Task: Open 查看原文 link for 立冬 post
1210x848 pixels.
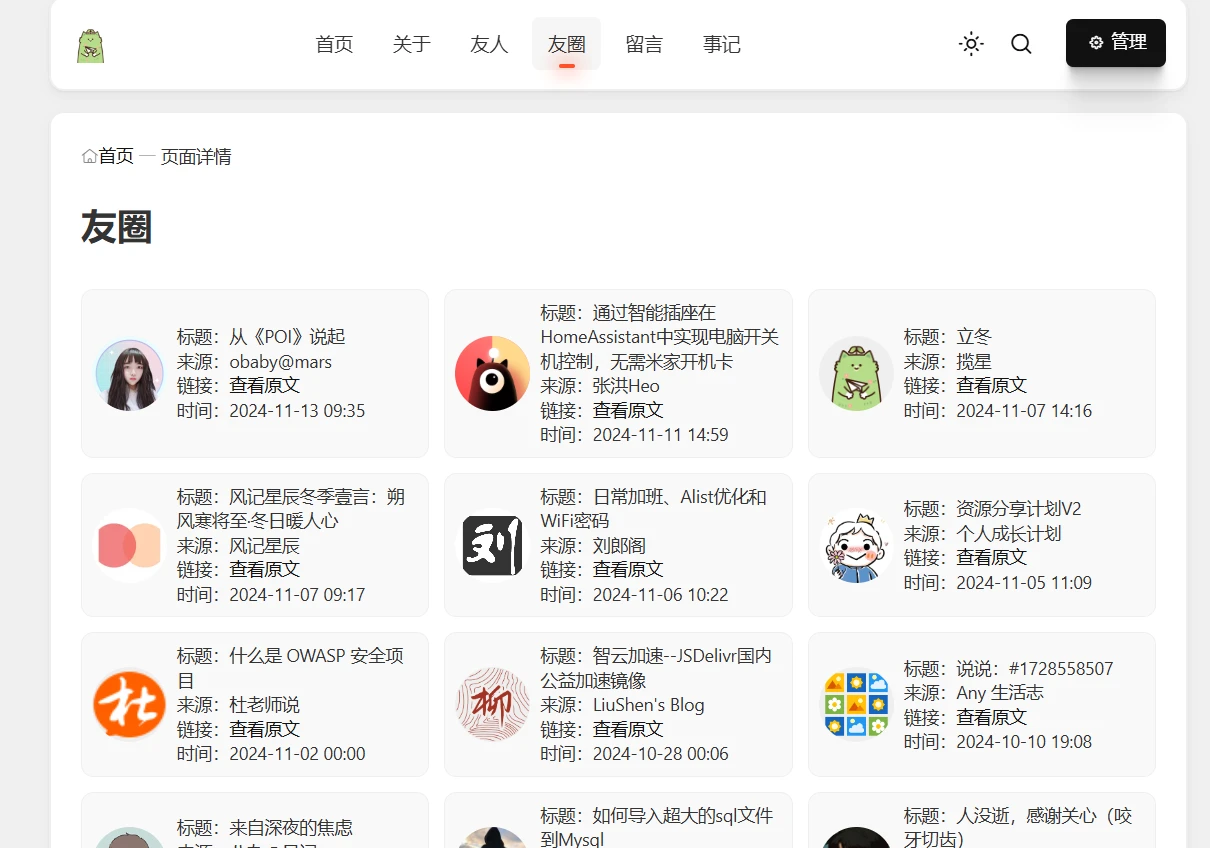Action: (x=991, y=385)
